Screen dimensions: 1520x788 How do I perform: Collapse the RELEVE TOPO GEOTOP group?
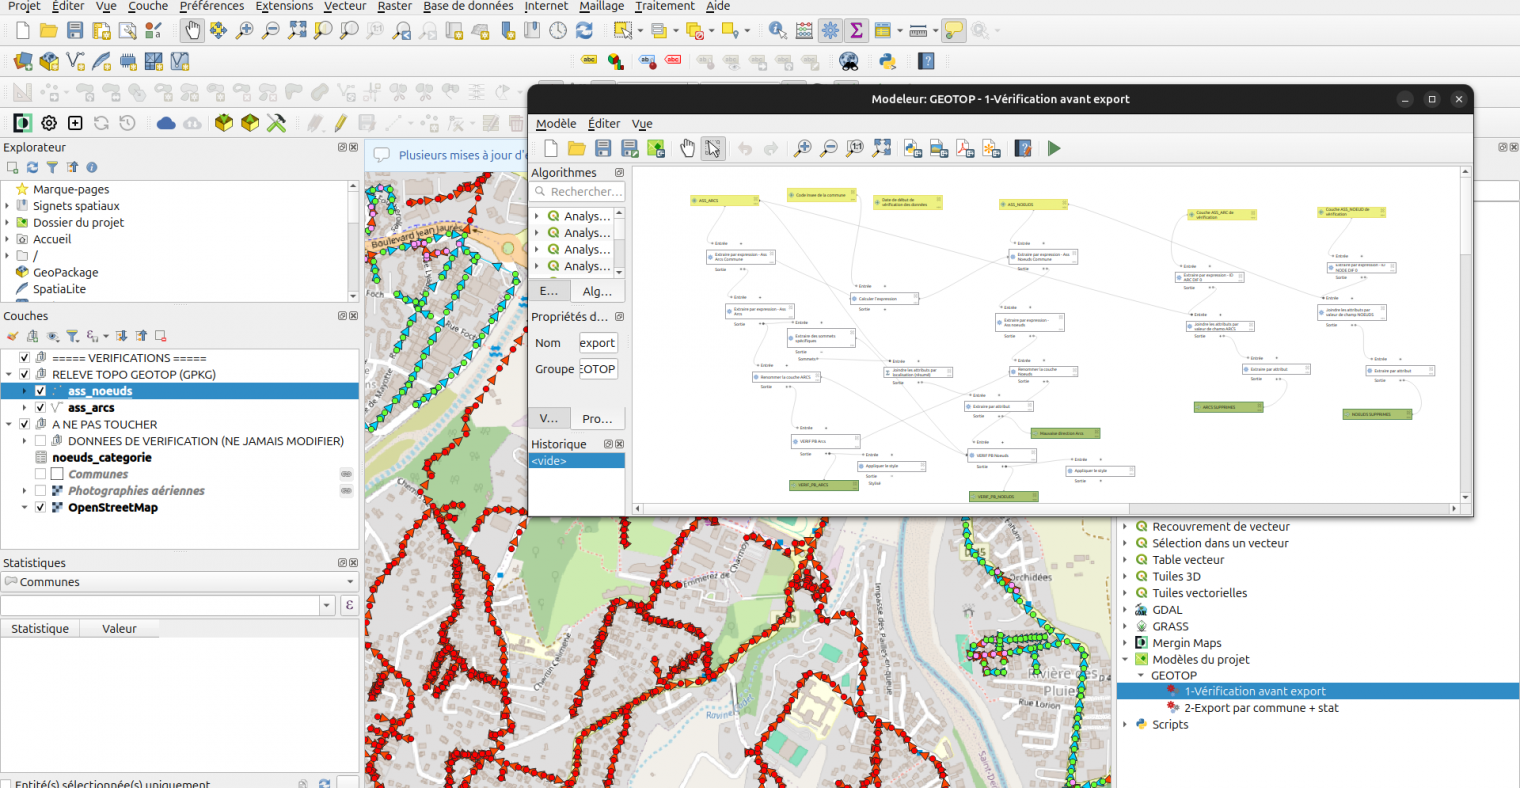click(10, 375)
